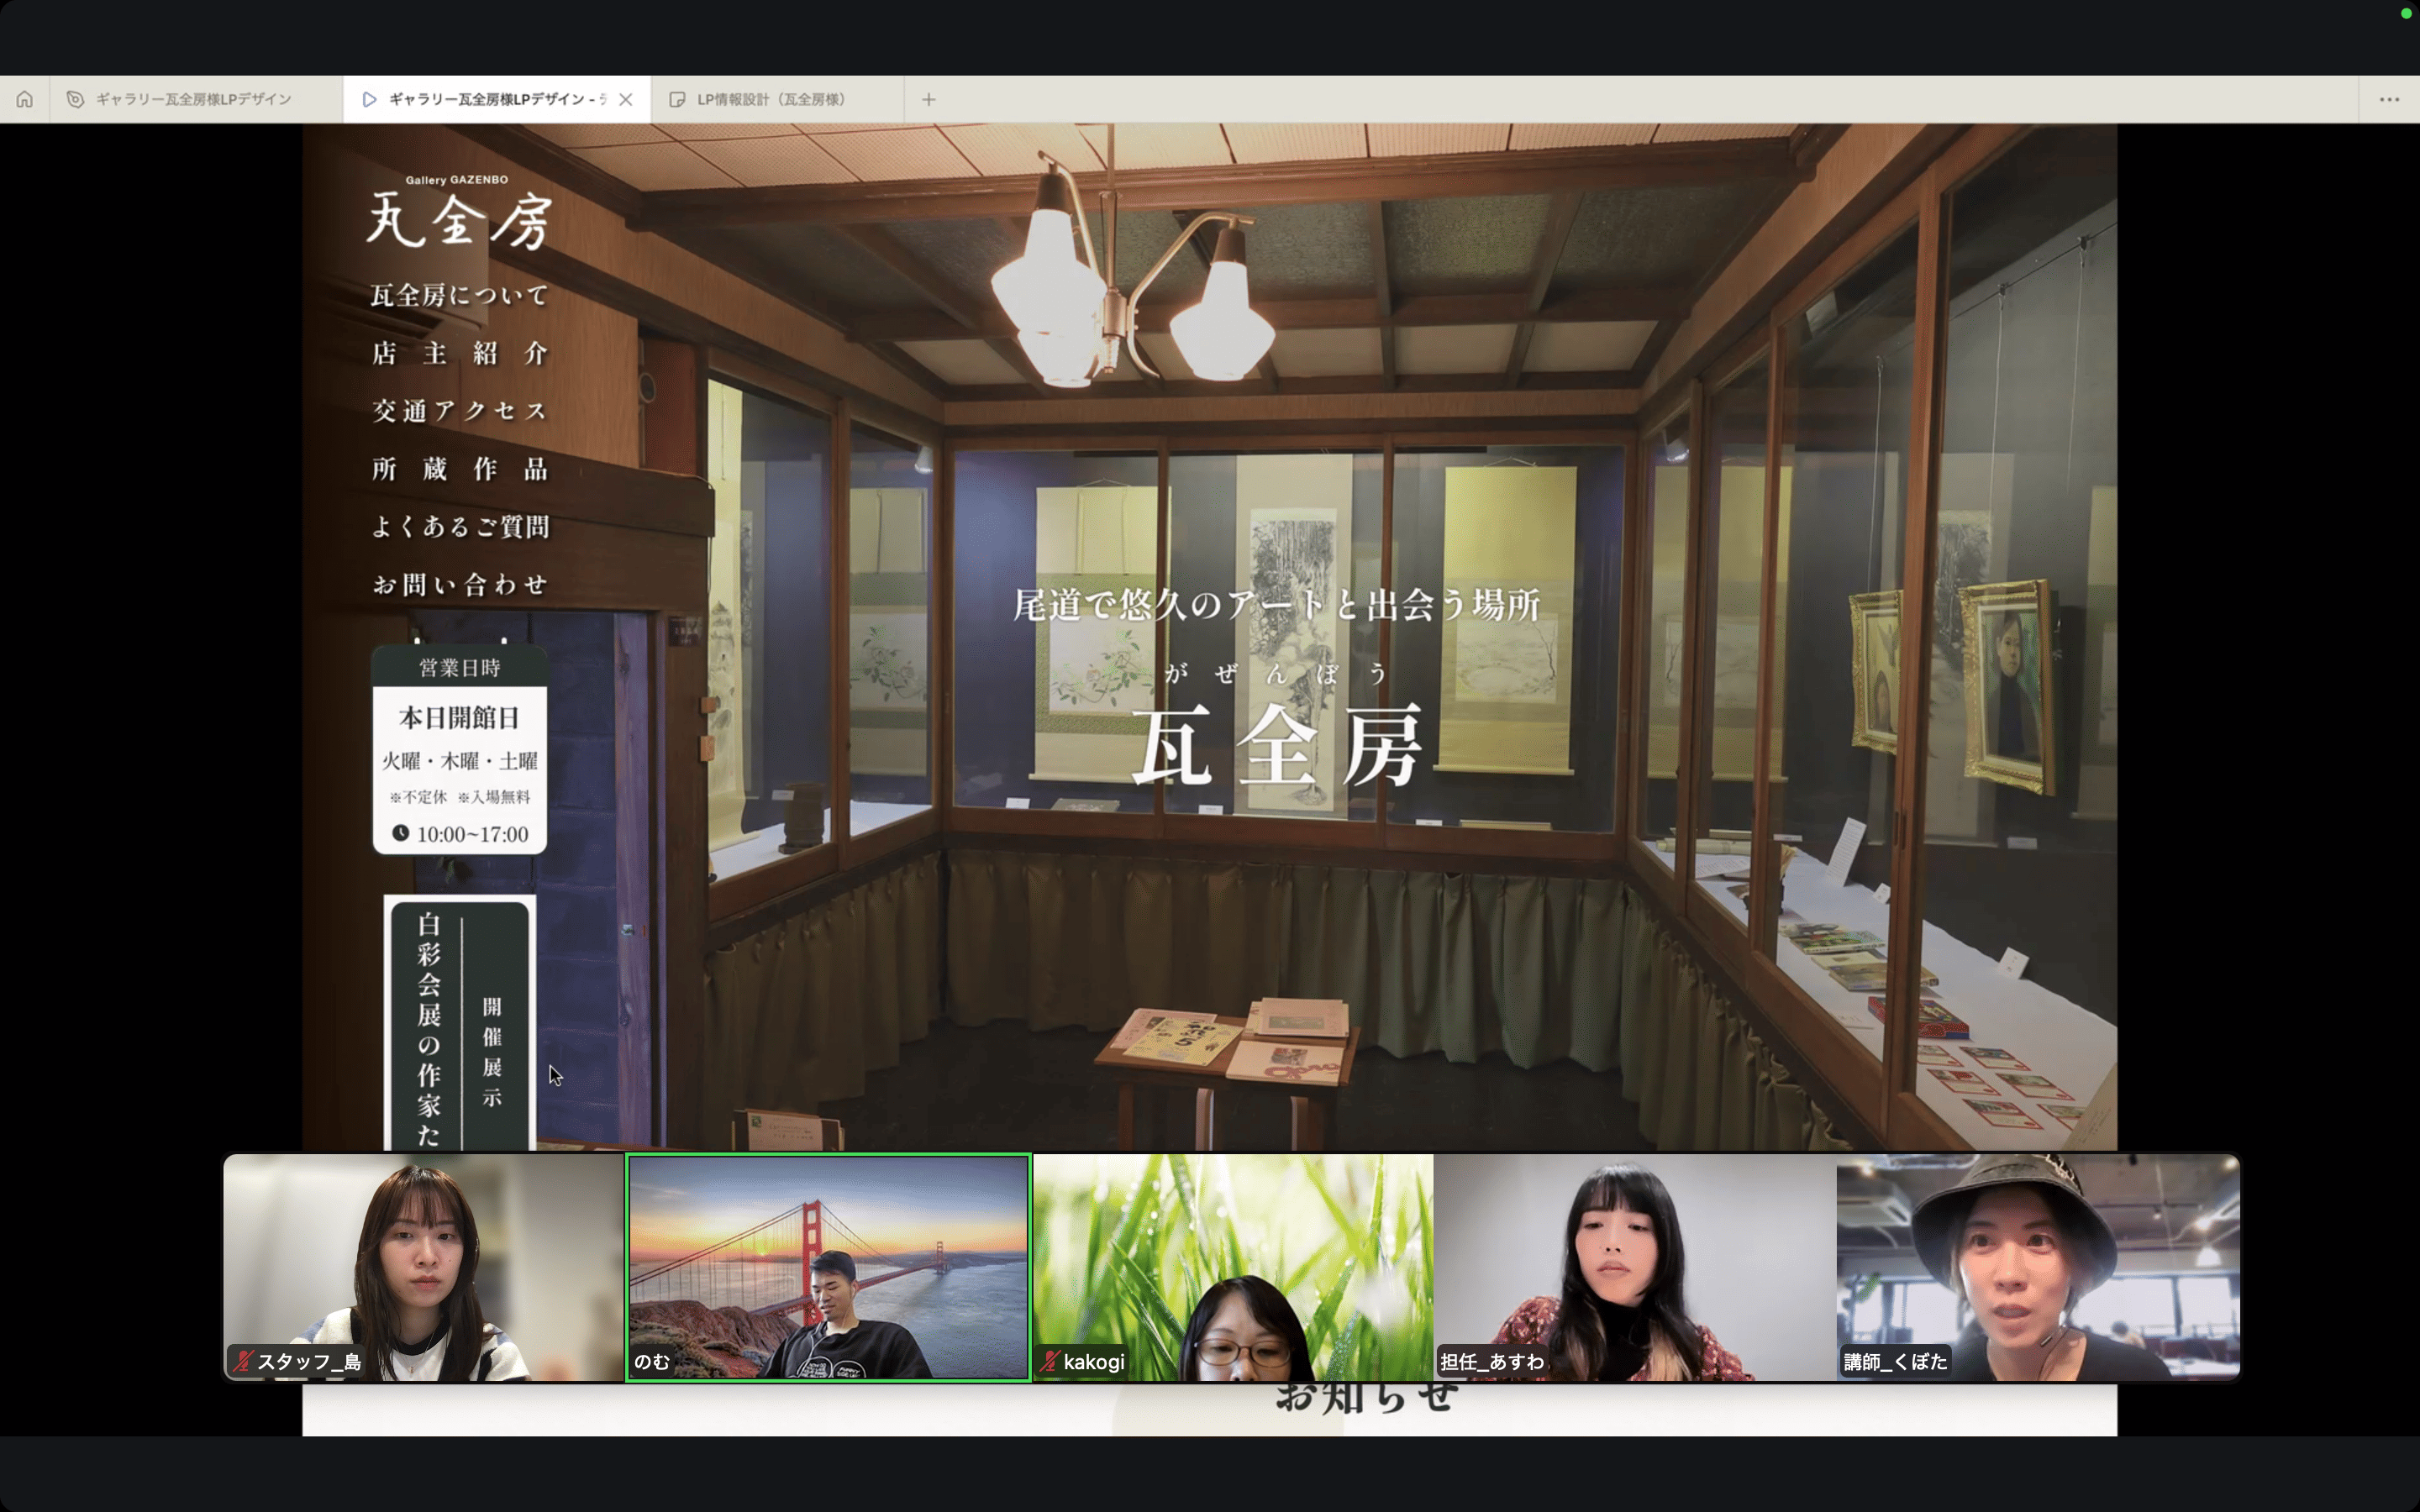Open the three-dots more options menu
Viewport: 2420px width, 1512px height.
click(x=2389, y=99)
